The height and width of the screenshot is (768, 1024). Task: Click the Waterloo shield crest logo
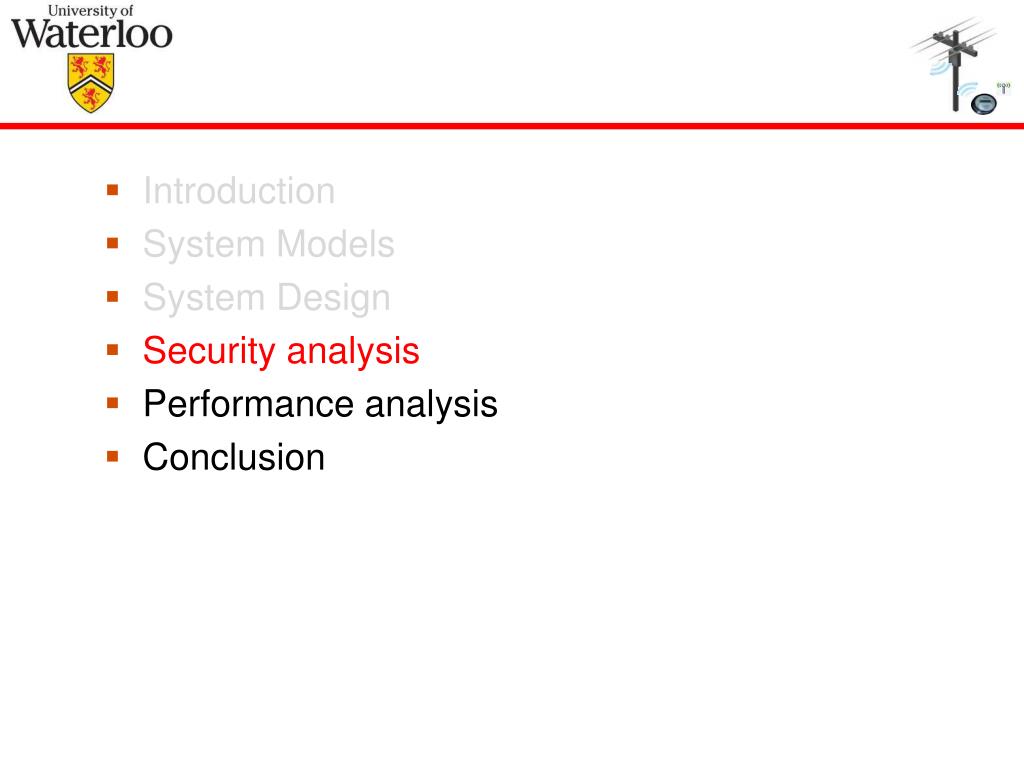click(x=91, y=83)
